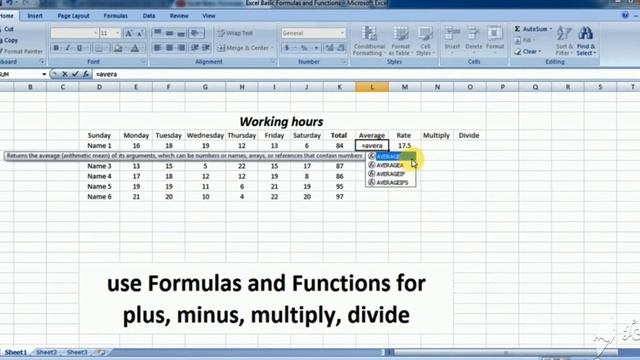
Task: Open Find & Select binoculars menu
Action: (x=586, y=41)
